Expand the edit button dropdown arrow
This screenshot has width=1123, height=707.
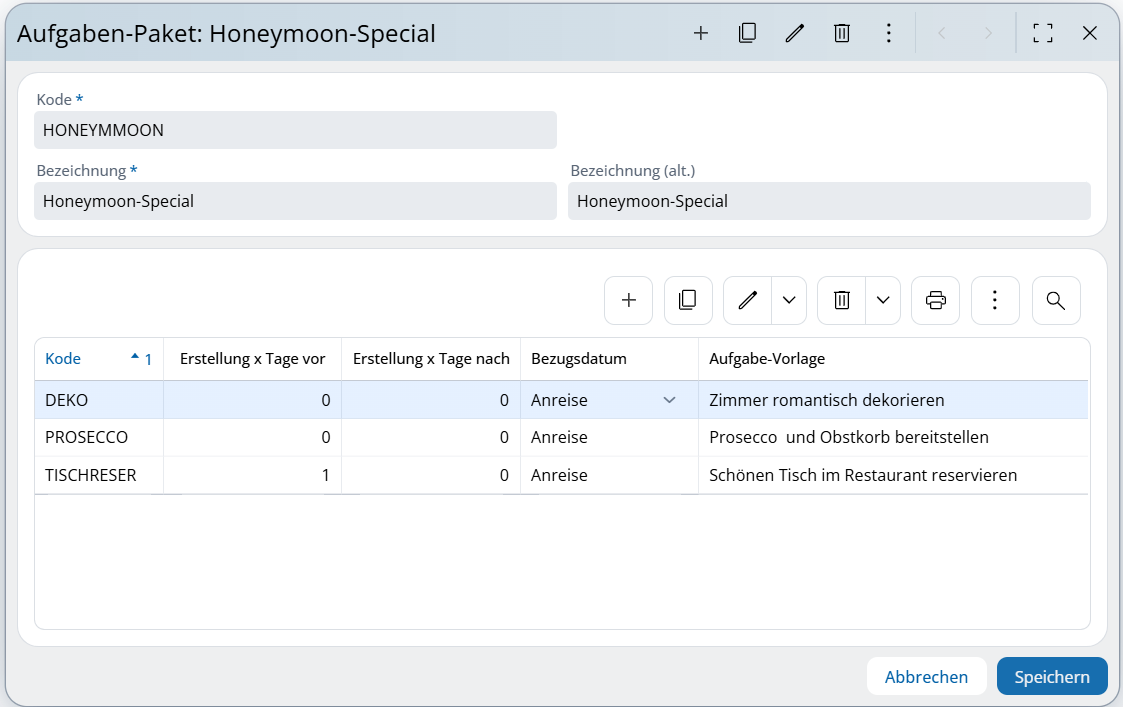(x=789, y=300)
